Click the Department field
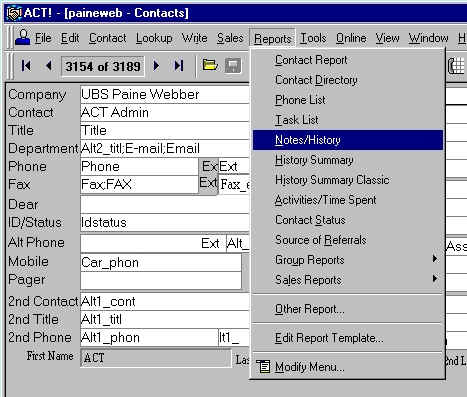The height and width of the screenshot is (397, 467). point(165,149)
